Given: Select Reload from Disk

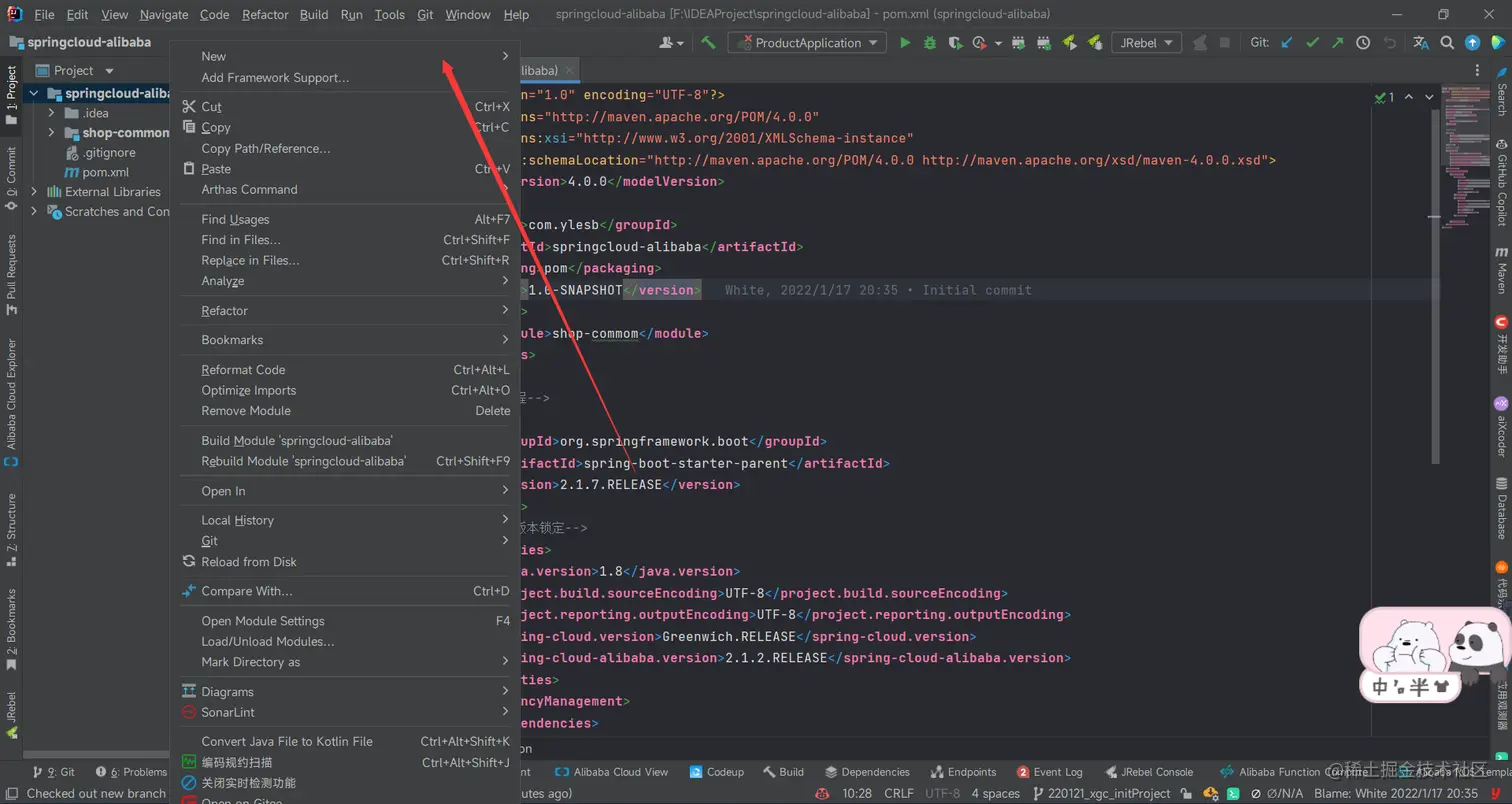Looking at the screenshot, I should (x=346, y=562).
